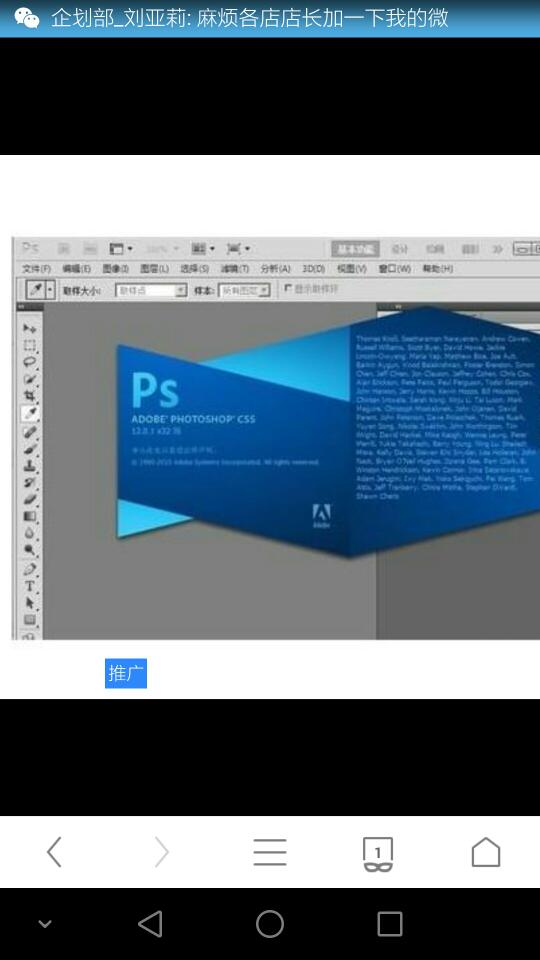Open the 窗口(W) menu

click(394, 268)
